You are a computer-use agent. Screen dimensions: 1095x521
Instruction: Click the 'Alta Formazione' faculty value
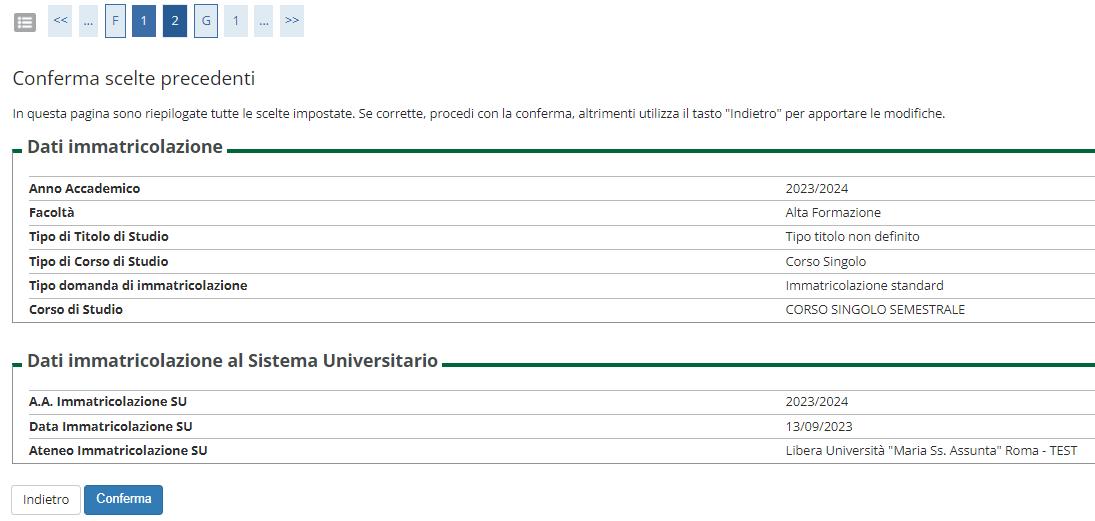pos(833,213)
